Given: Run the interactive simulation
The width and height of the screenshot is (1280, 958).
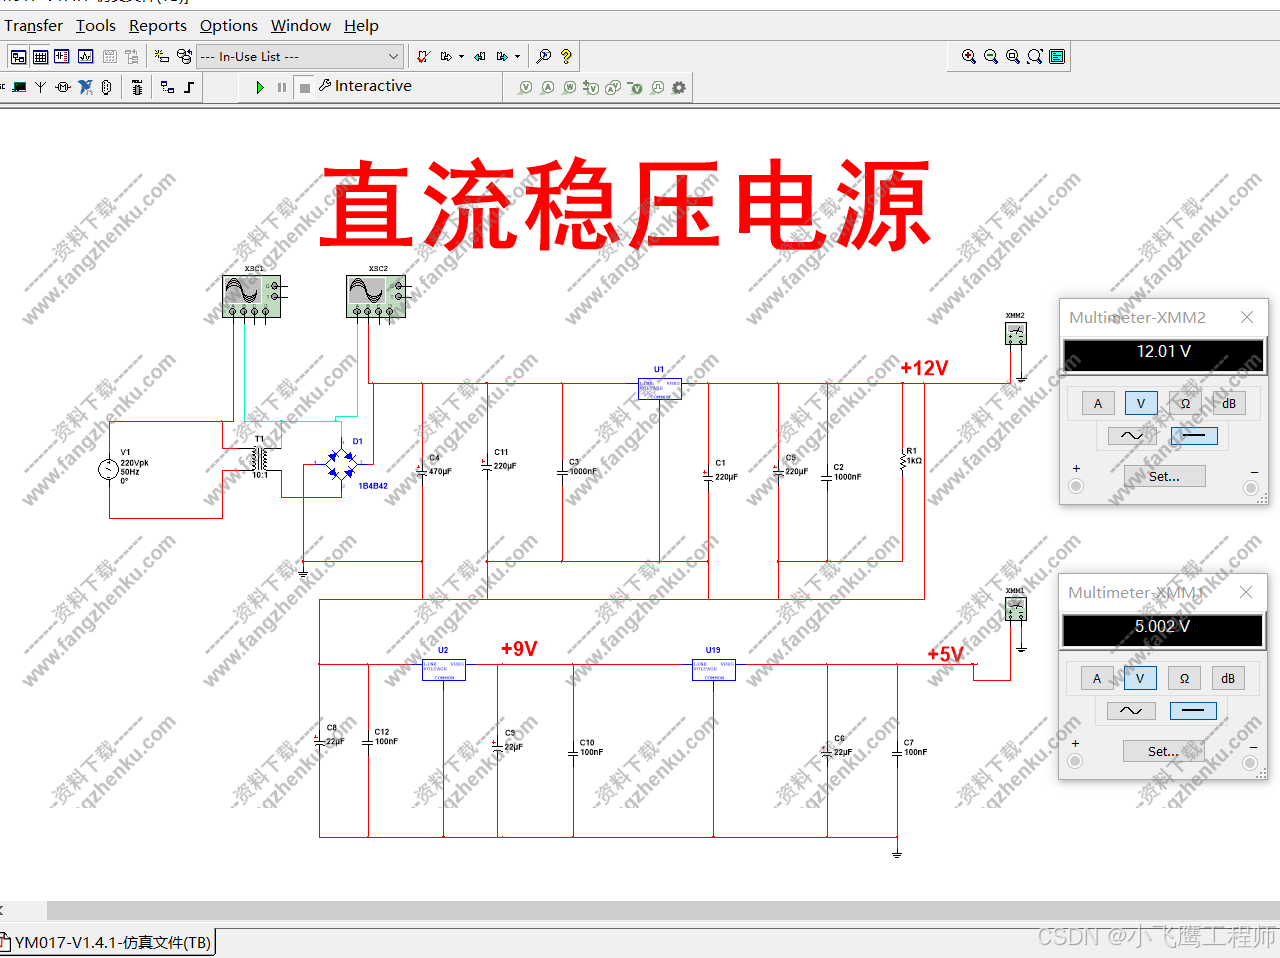Looking at the screenshot, I should (259, 87).
